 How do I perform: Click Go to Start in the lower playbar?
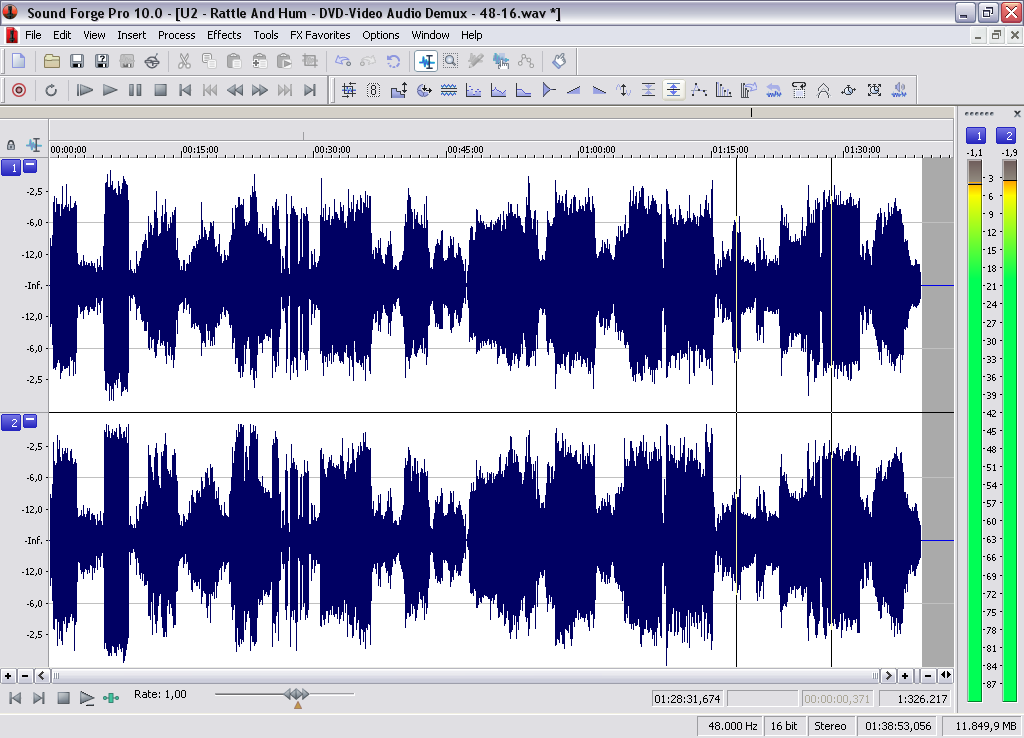(15, 699)
